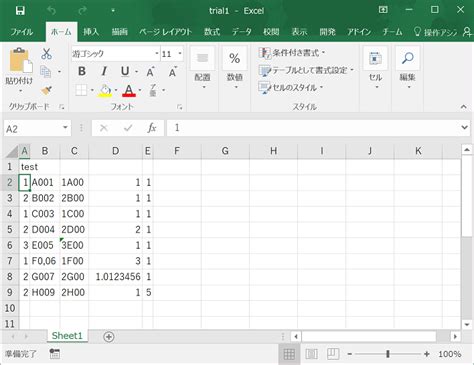Open borders dropdown arrow
474x365 pixels.
[92, 90]
